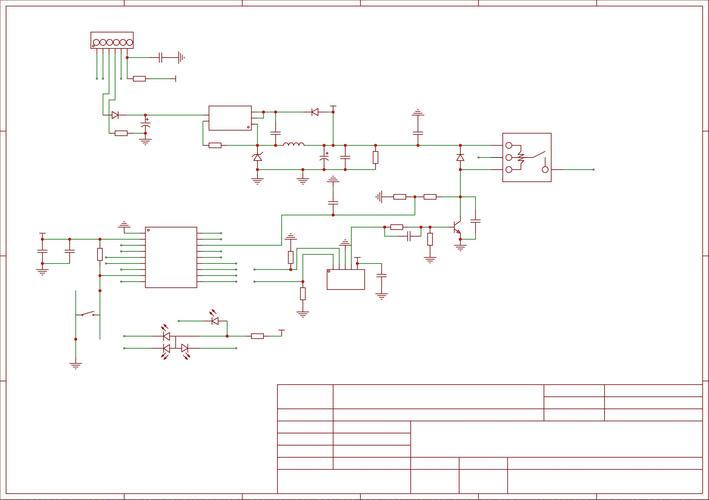Click the capacitor beside the top connector
Viewport: 709px width, 500px height.
(160, 58)
